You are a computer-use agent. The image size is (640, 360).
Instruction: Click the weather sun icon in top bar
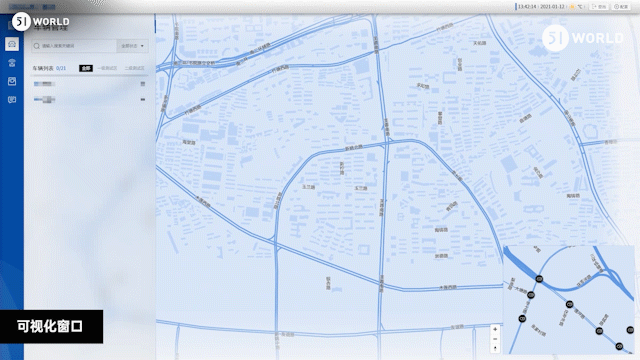click(572, 7)
